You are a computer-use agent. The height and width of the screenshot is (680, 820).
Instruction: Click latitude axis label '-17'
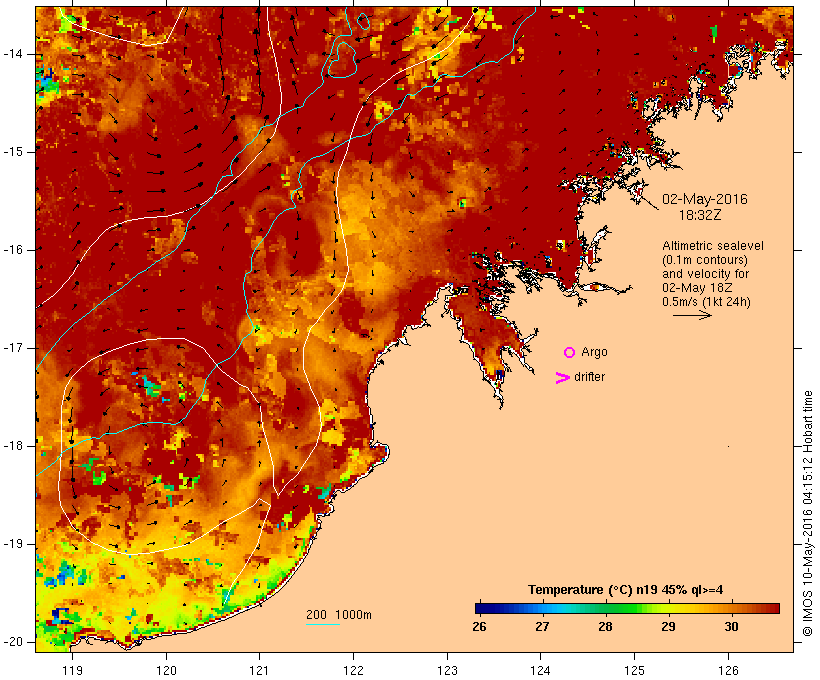coord(13,348)
